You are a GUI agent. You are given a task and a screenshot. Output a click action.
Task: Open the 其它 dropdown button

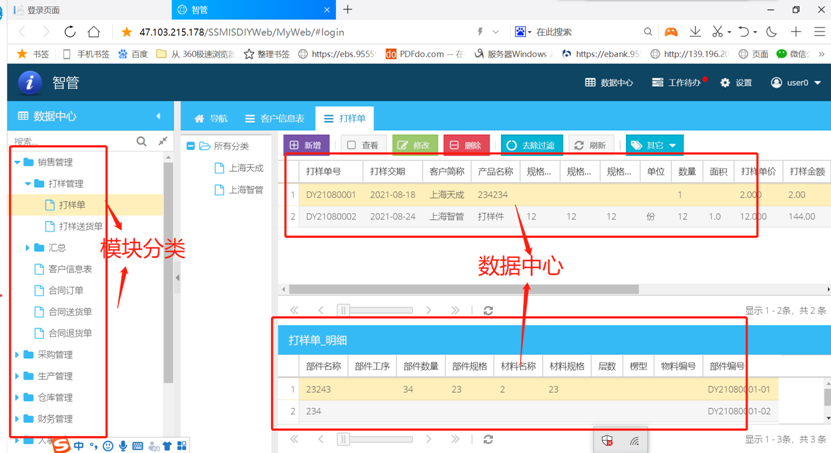[655, 145]
